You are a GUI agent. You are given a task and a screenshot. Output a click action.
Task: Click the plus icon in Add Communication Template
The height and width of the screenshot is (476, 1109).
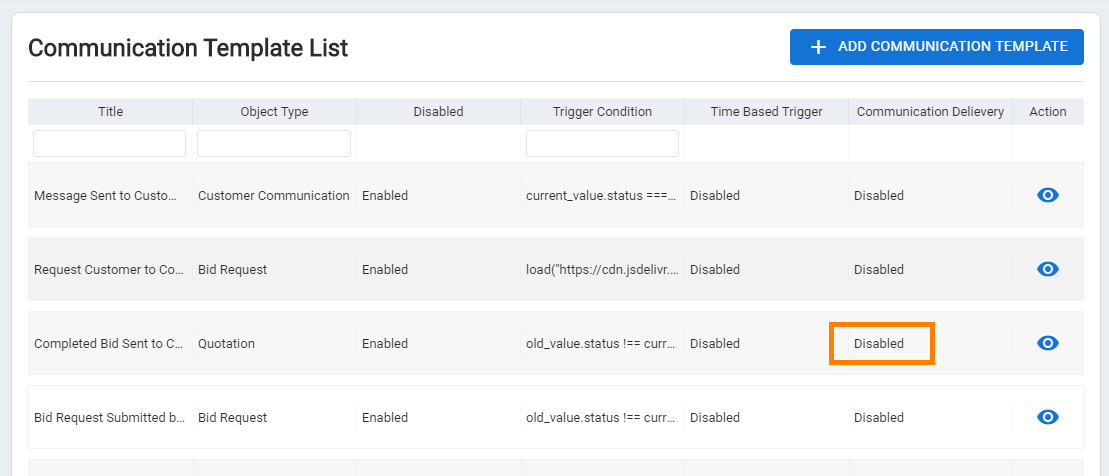(818, 47)
